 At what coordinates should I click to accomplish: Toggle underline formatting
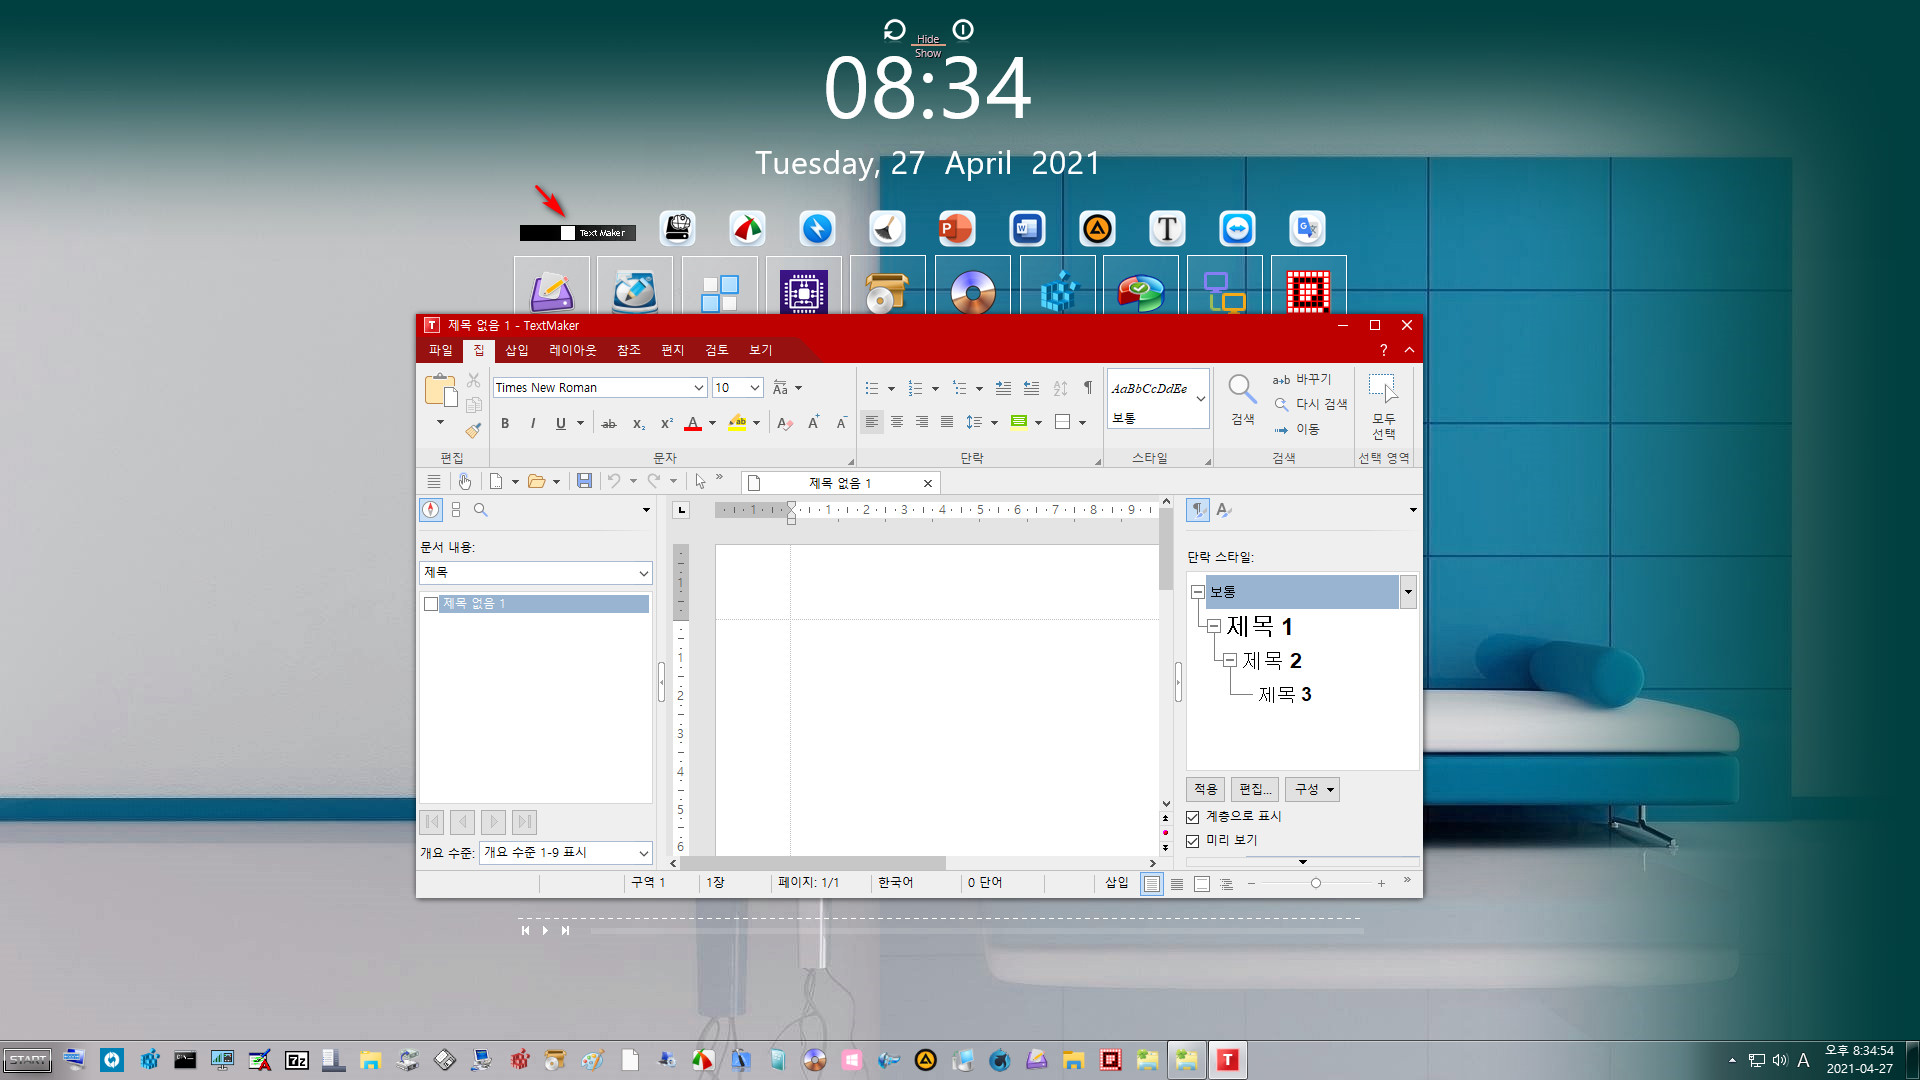561,423
